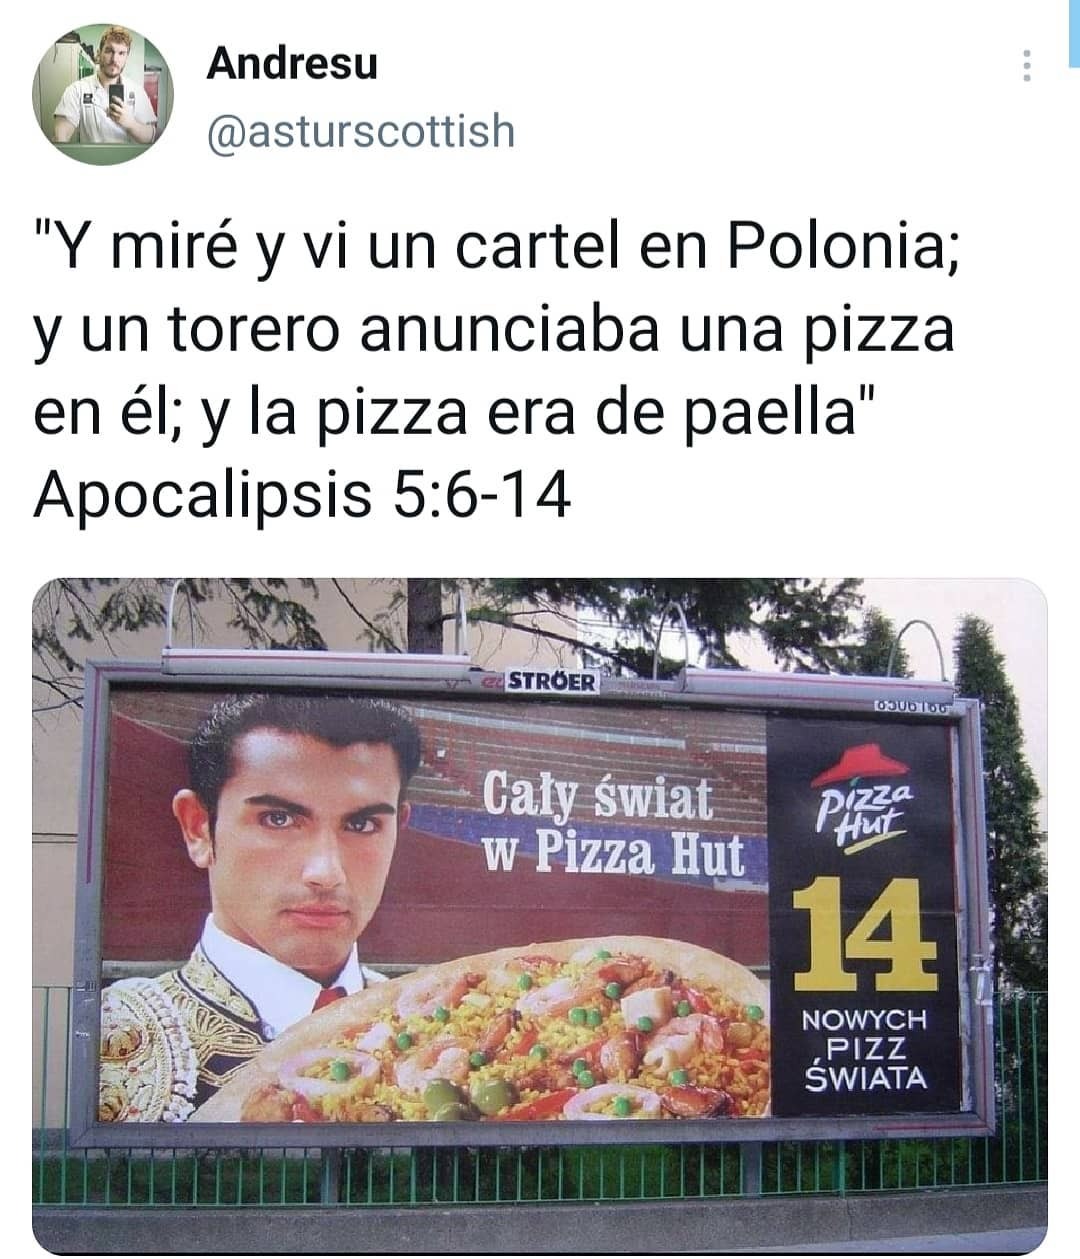
Task: Click the STRÖER label above billboard
Action: coord(552,682)
